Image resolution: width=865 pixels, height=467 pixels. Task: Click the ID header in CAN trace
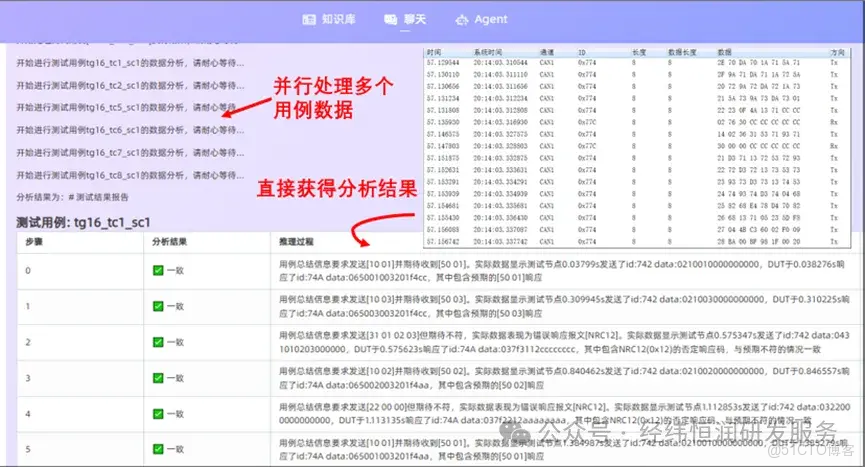pyautogui.click(x=581, y=52)
